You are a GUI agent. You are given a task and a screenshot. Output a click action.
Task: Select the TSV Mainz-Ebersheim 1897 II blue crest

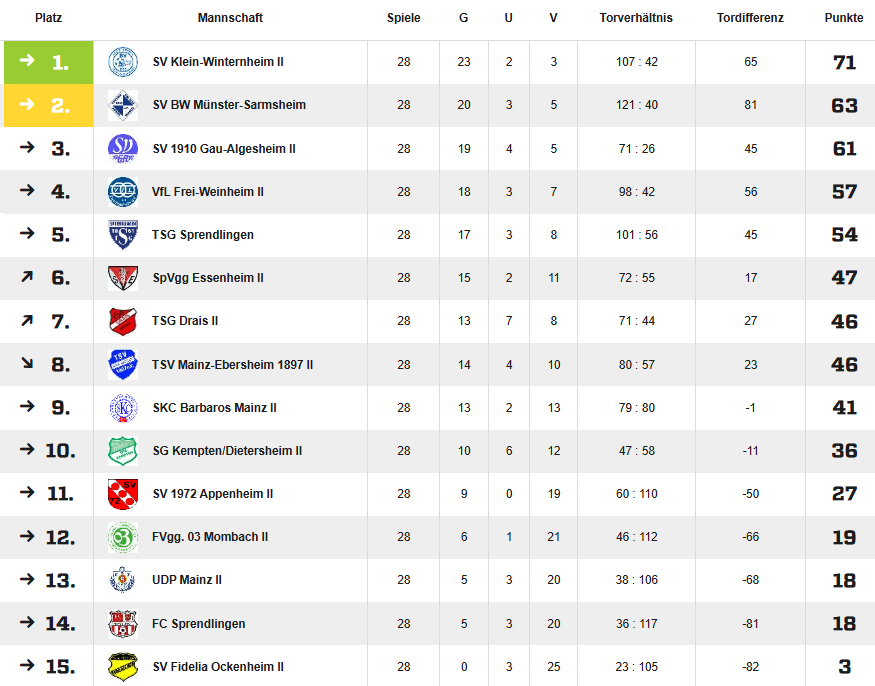tap(123, 364)
